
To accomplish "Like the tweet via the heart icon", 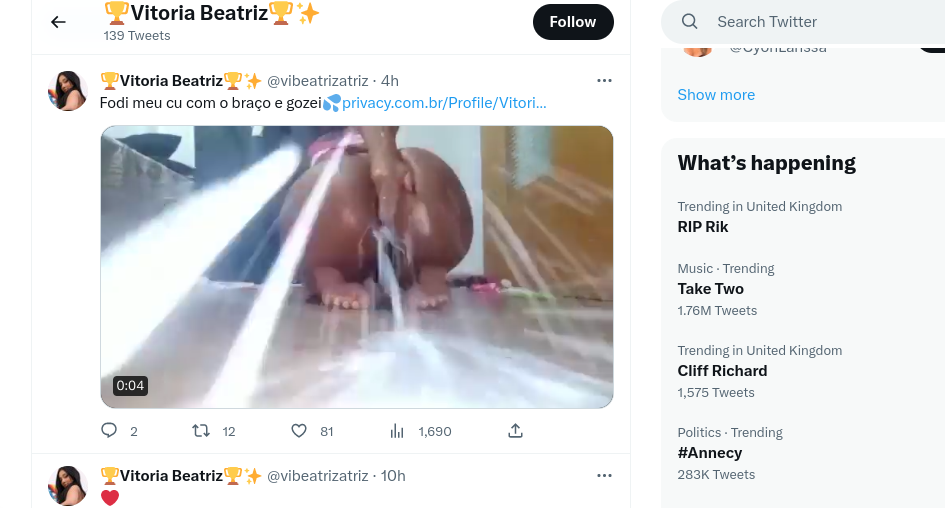I will [299, 431].
